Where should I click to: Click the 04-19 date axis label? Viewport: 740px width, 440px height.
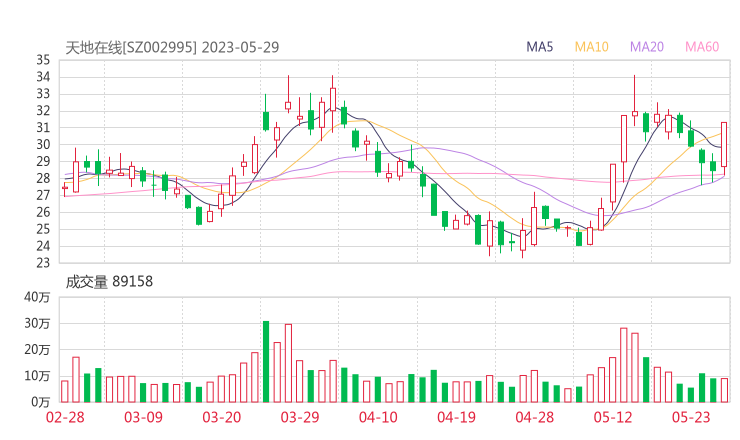tap(456, 417)
